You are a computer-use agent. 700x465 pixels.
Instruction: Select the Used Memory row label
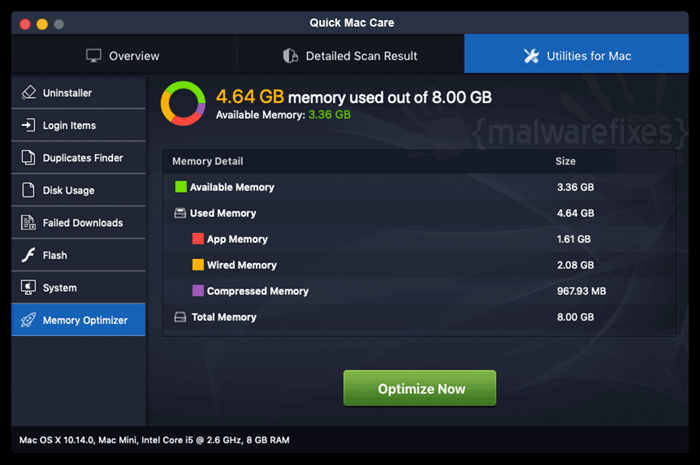click(x=223, y=213)
